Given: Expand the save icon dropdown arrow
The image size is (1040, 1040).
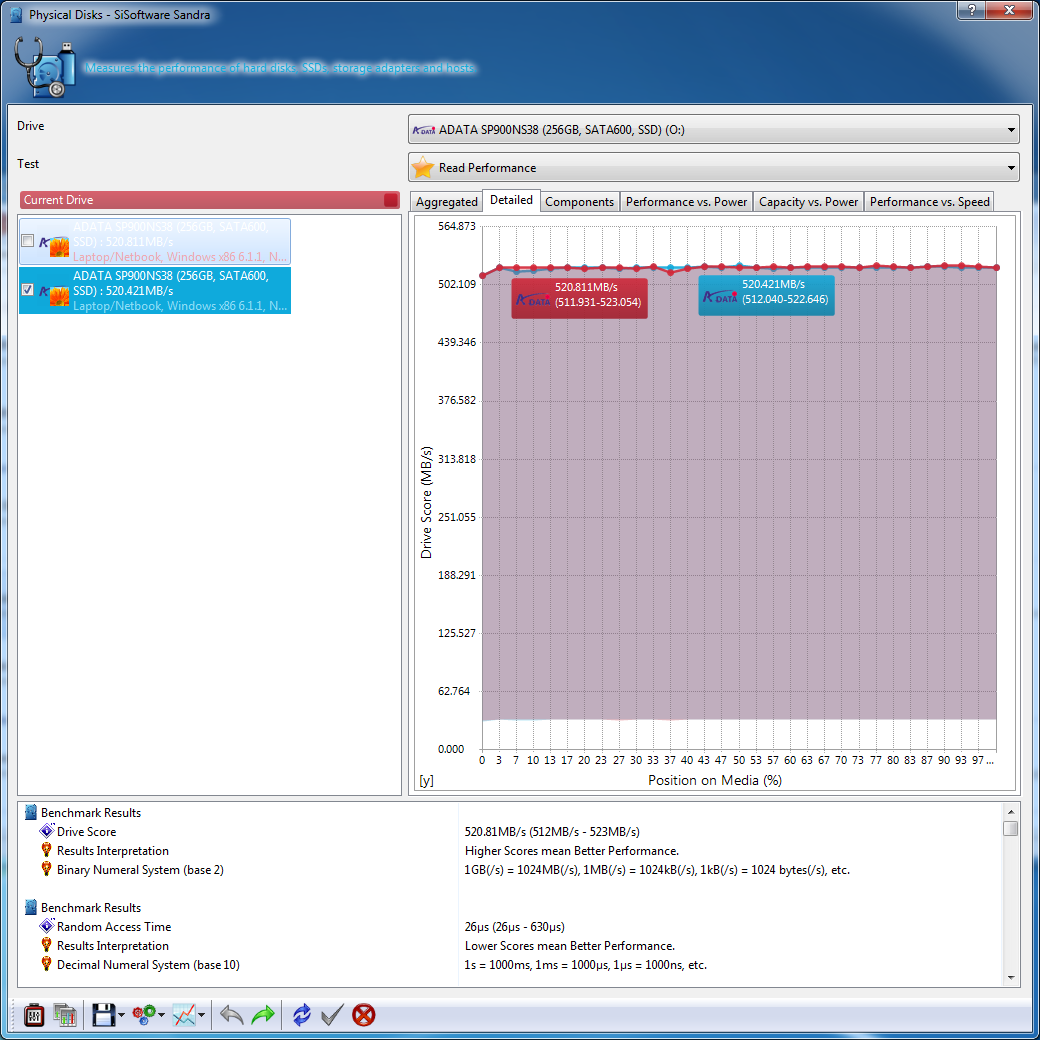Looking at the screenshot, I should coord(121,1015).
